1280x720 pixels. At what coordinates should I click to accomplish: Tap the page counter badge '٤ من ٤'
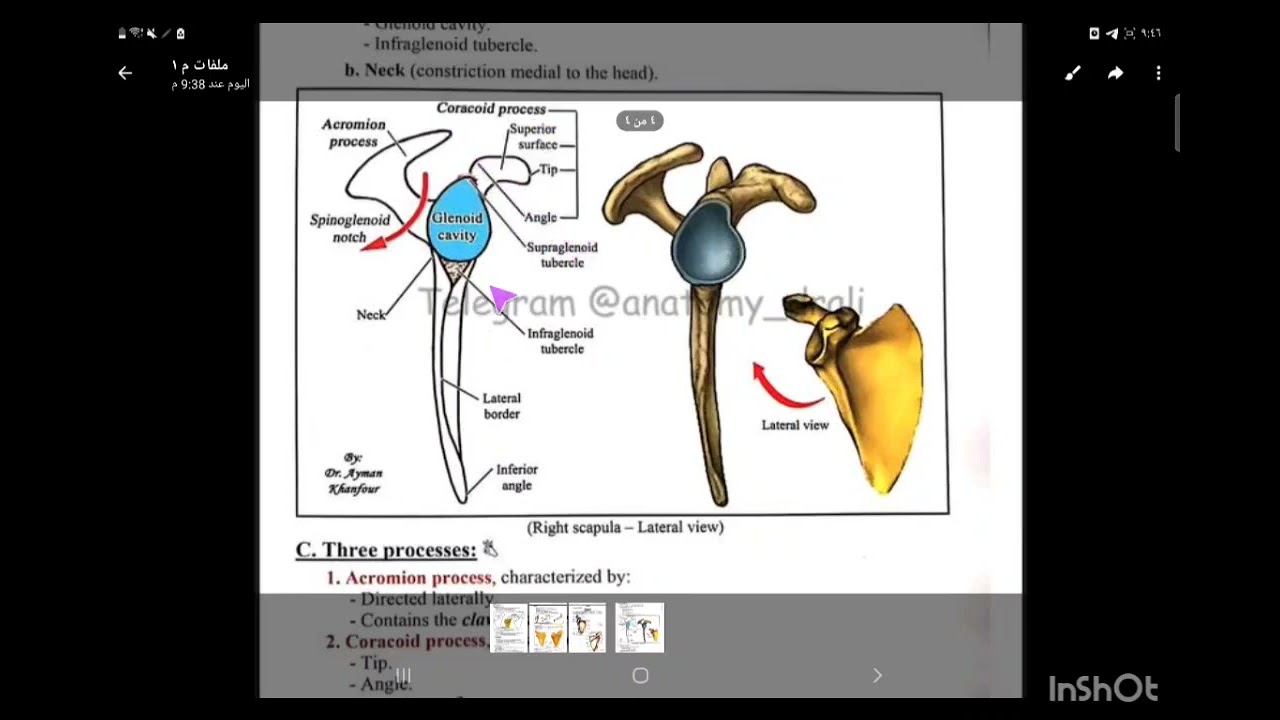point(640,120)
